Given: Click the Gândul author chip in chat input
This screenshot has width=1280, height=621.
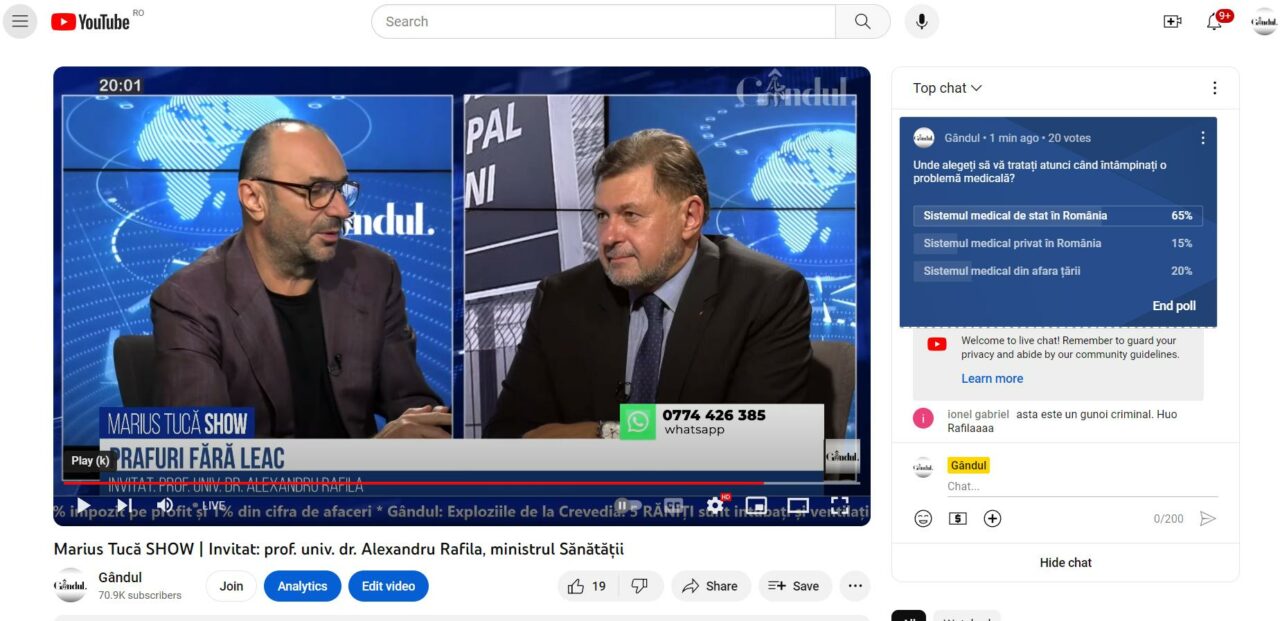Looking at the screenshot, I should click(968, 466).
